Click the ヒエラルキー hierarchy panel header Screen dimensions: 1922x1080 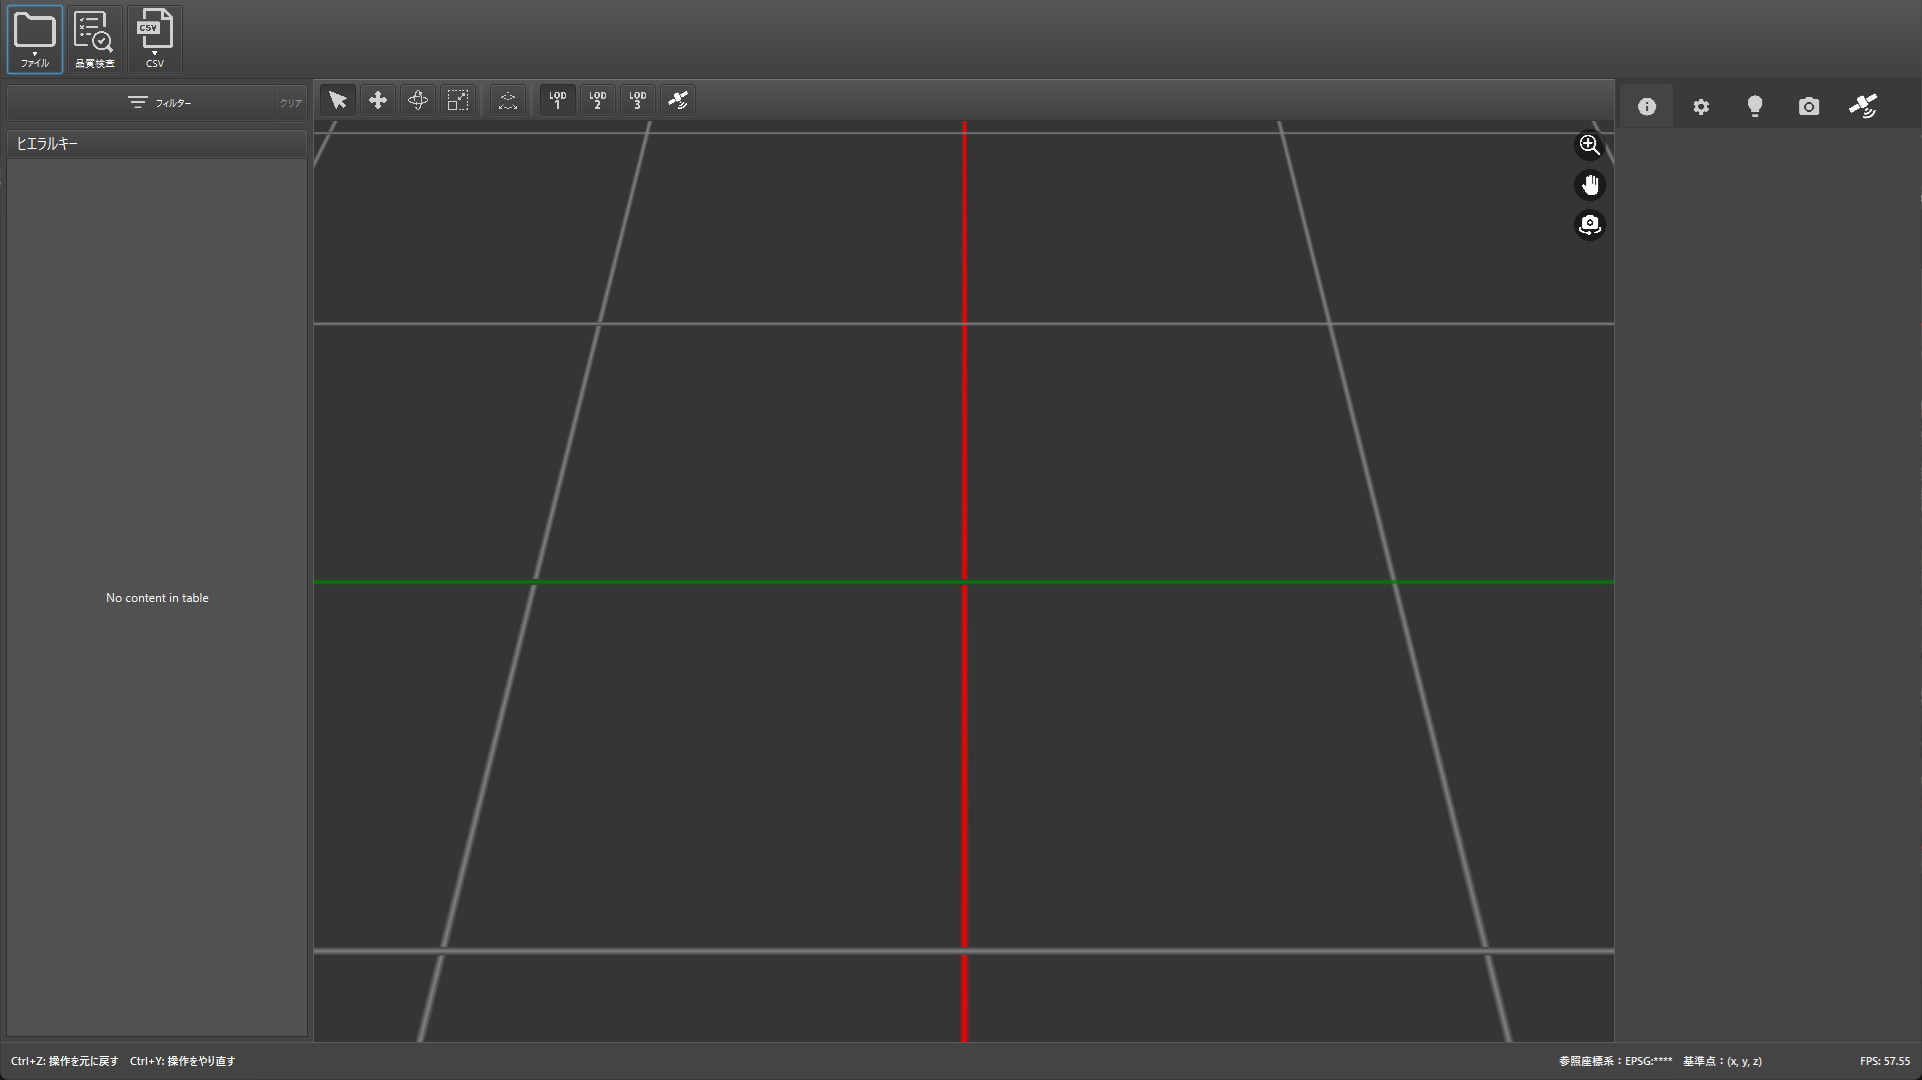(x=157, y=144)
